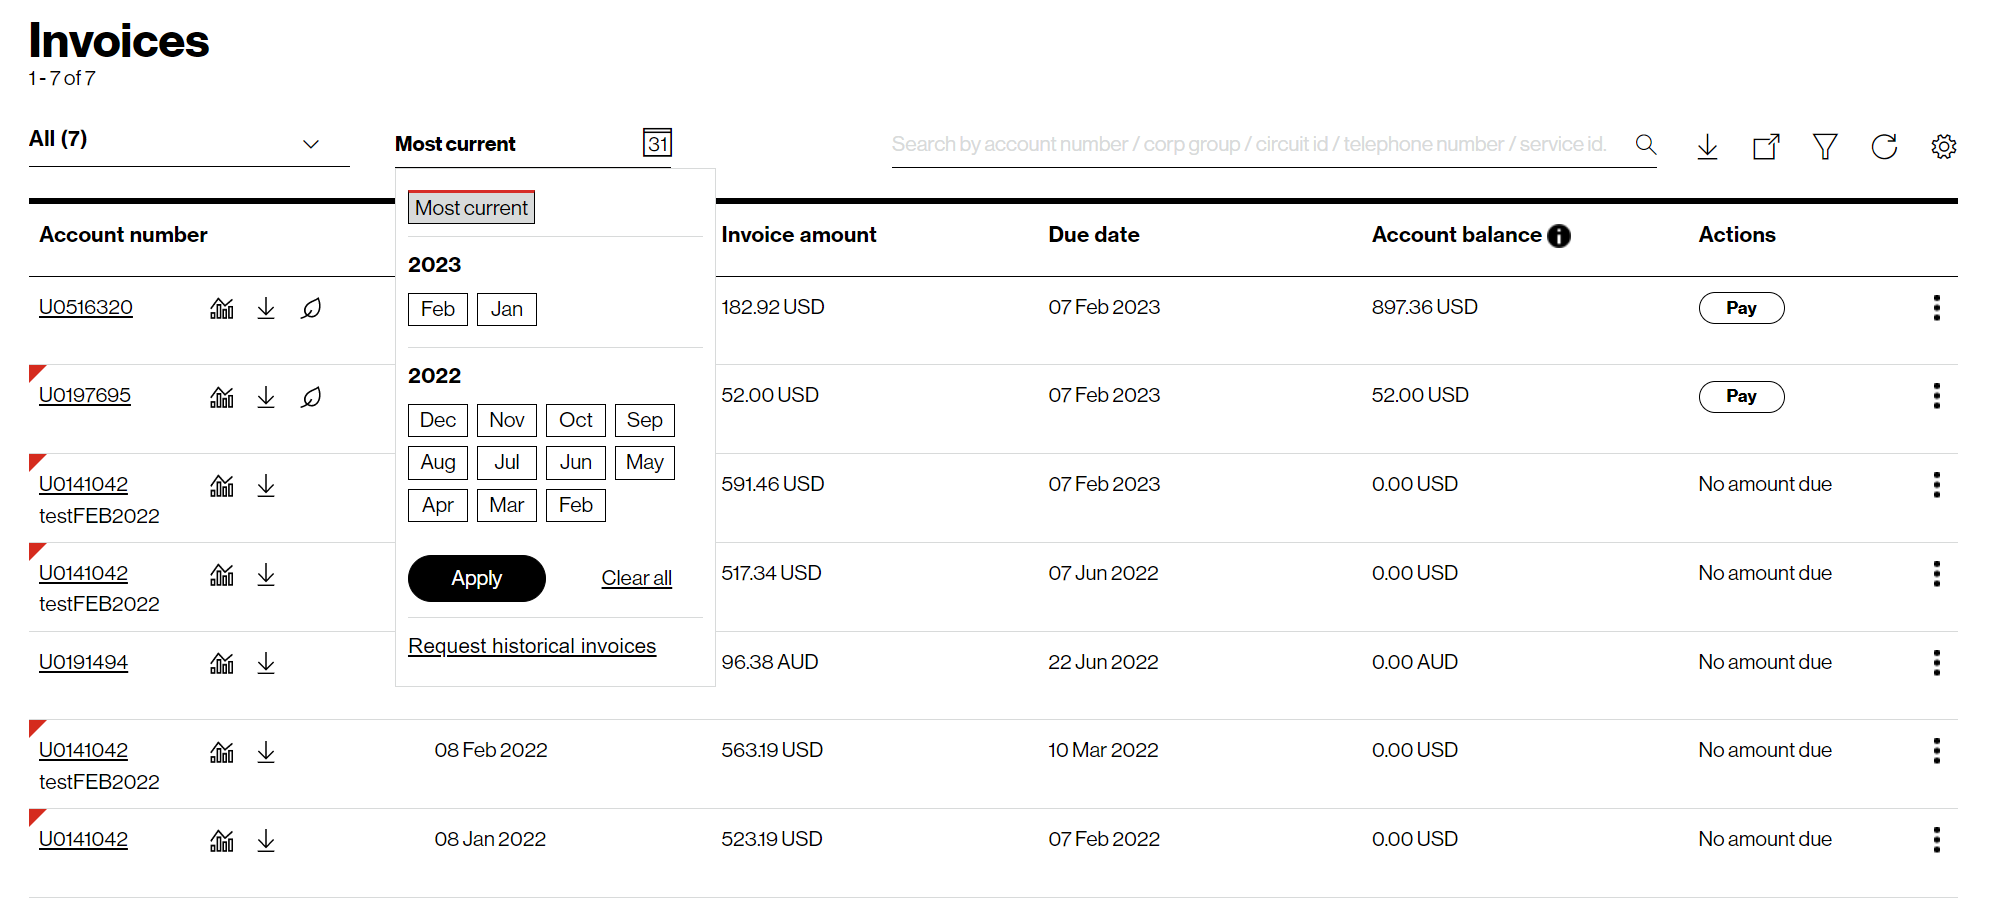1991x906 pixels.
Task: Click the export/share icon in the toolbar
Action: click(x=1766, y=147)
